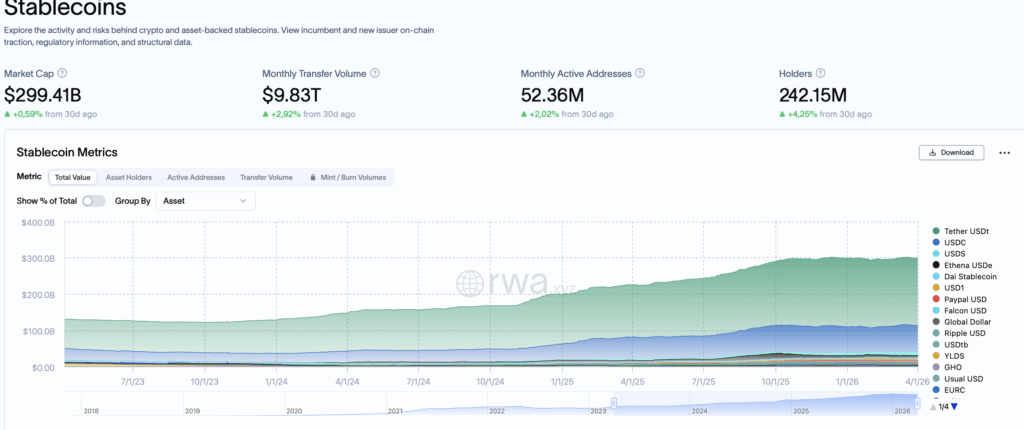Click the right handle of the time range slider
1024x430 pixels.
918,404
